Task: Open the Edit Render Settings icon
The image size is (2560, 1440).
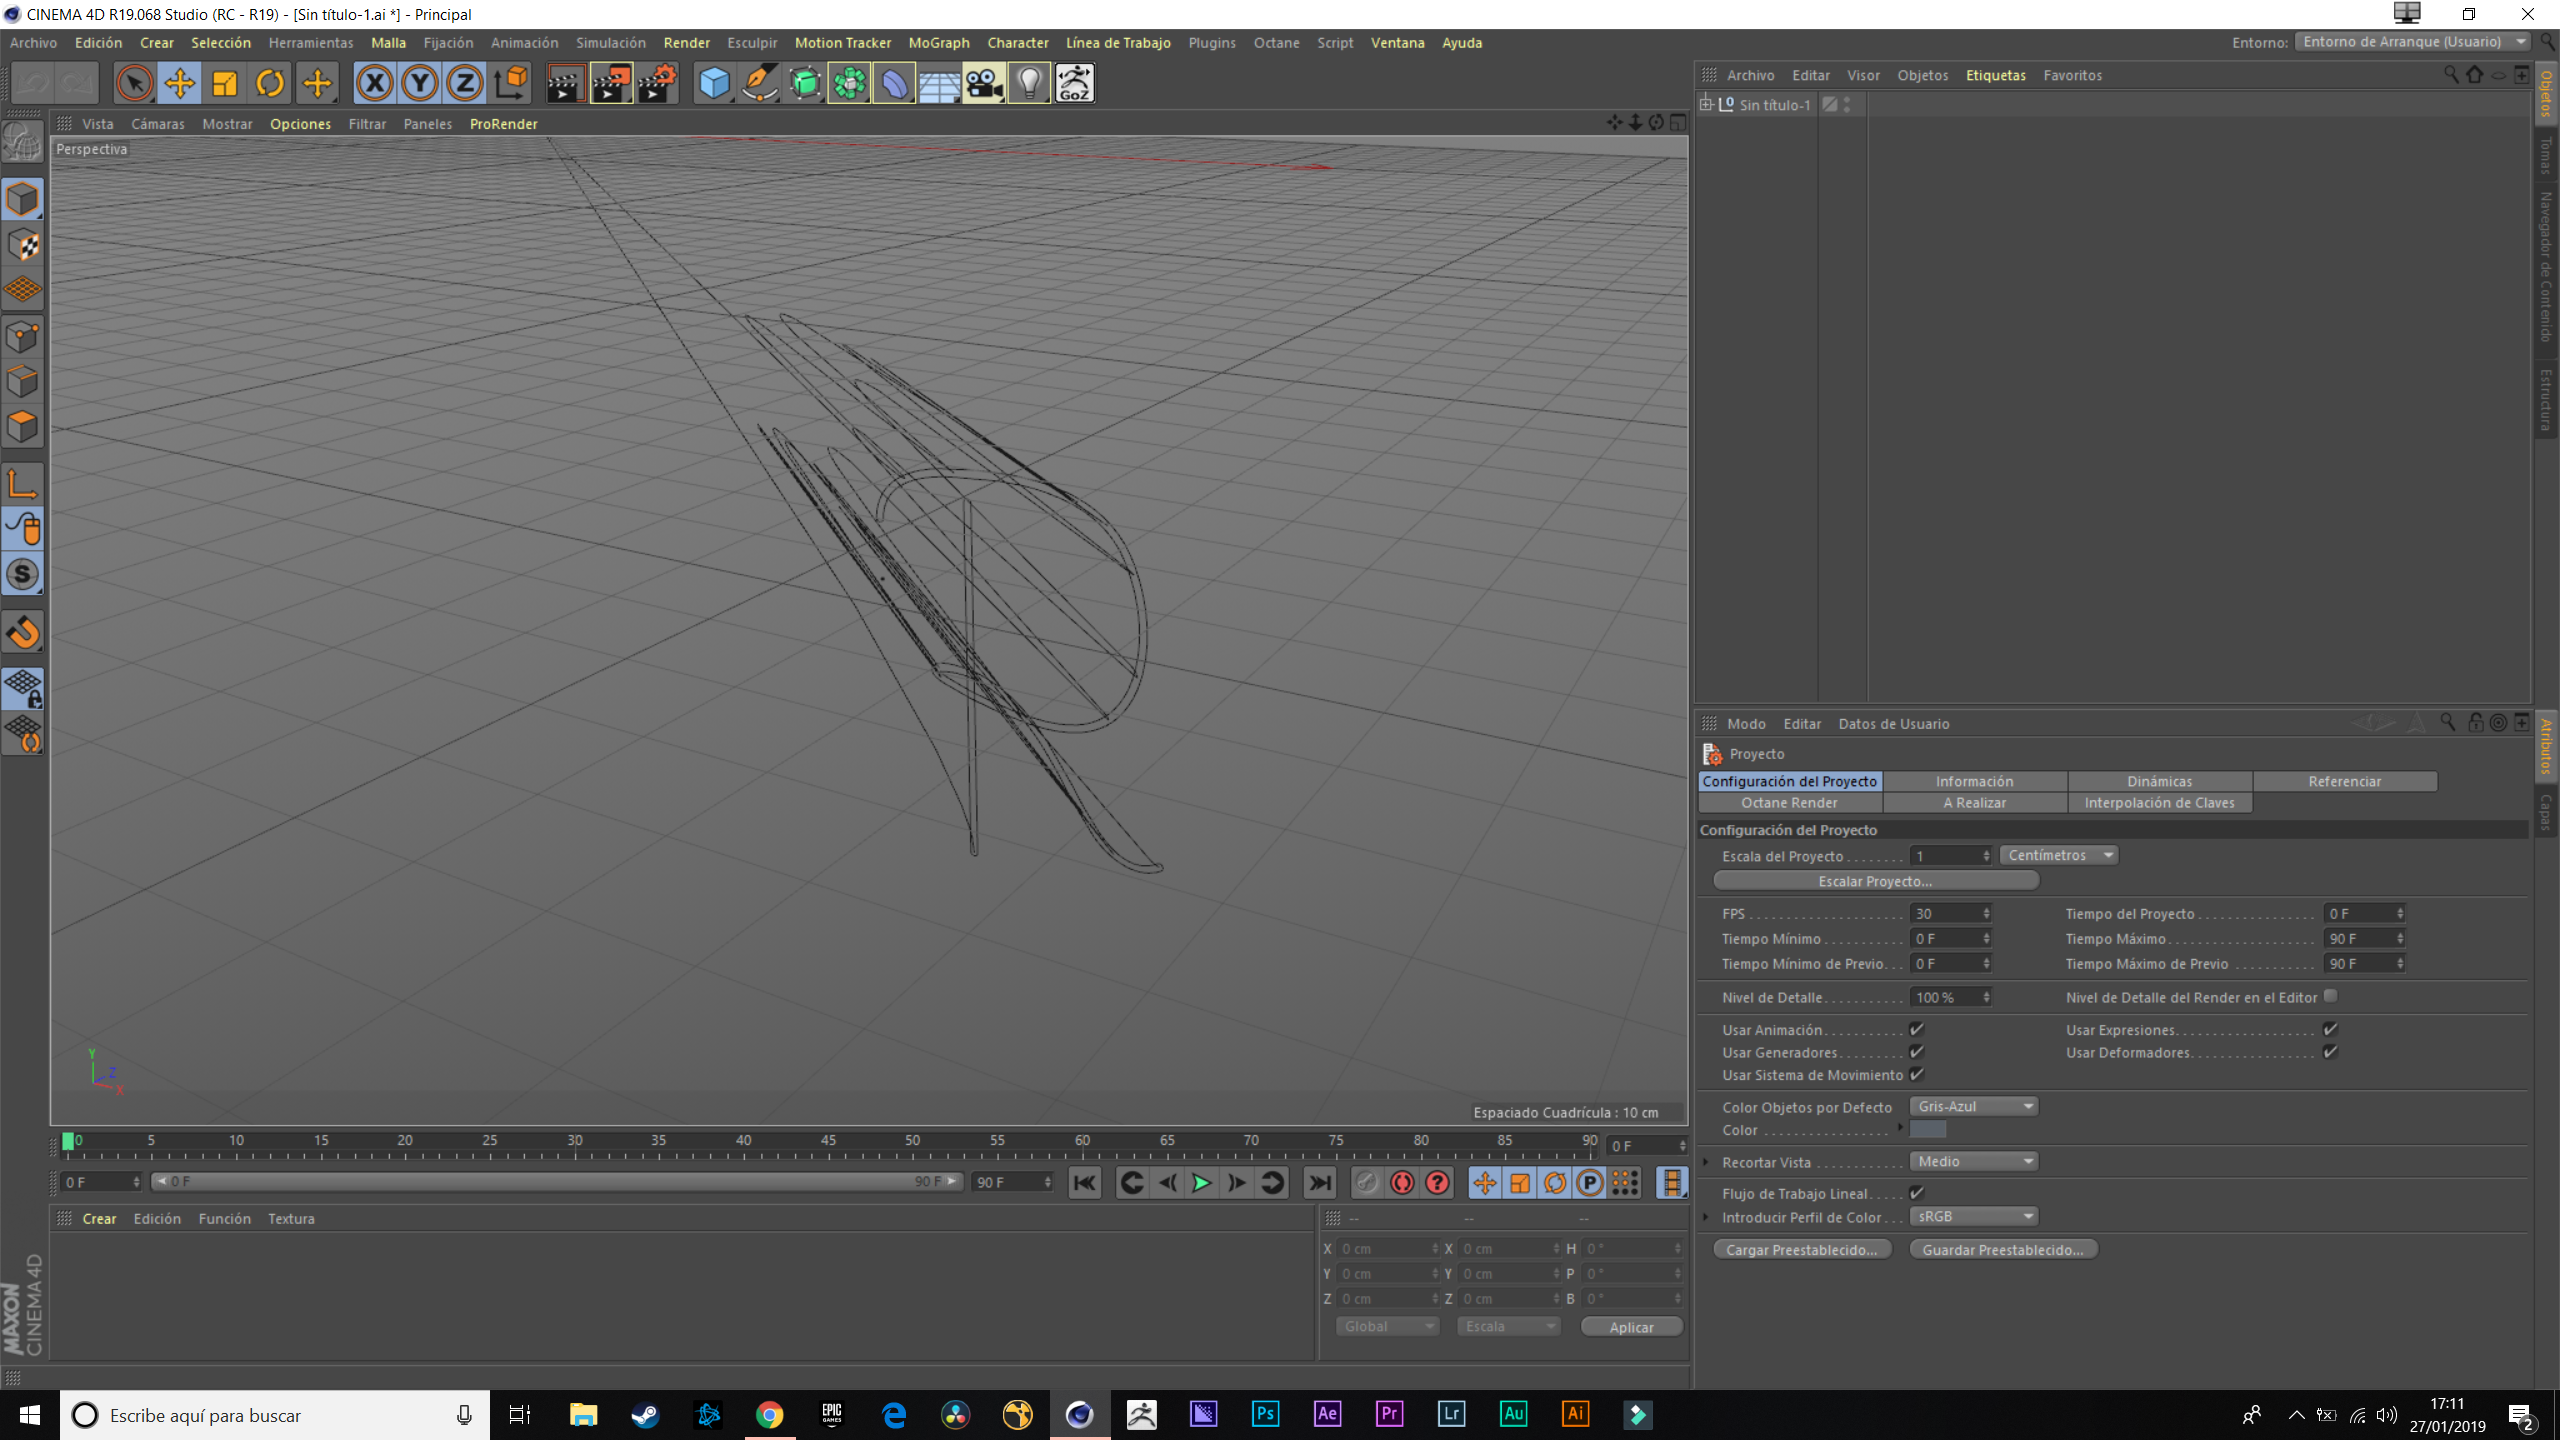Action: point(657,84)
